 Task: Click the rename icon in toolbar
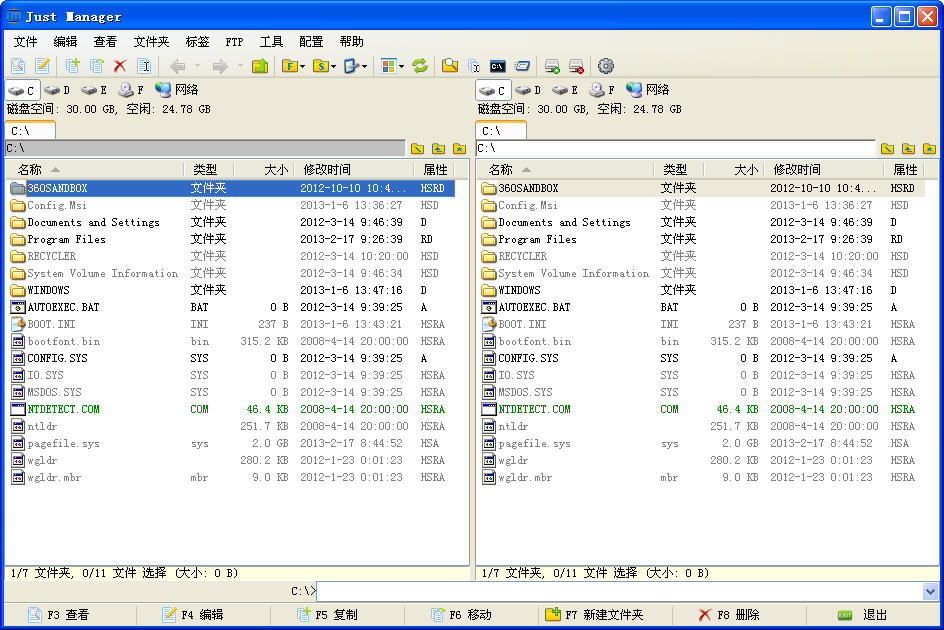pyautogui.click(x=144, y=66)
